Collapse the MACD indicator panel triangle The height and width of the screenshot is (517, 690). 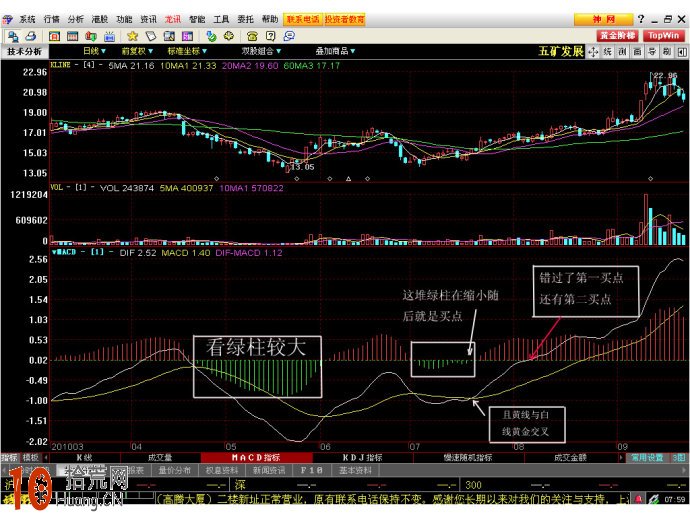54,252
